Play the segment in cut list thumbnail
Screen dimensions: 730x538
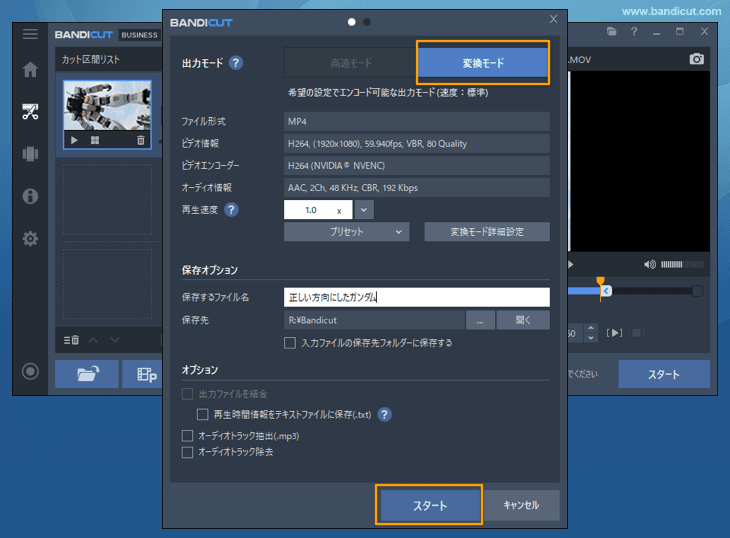click(x=74, y=140)
